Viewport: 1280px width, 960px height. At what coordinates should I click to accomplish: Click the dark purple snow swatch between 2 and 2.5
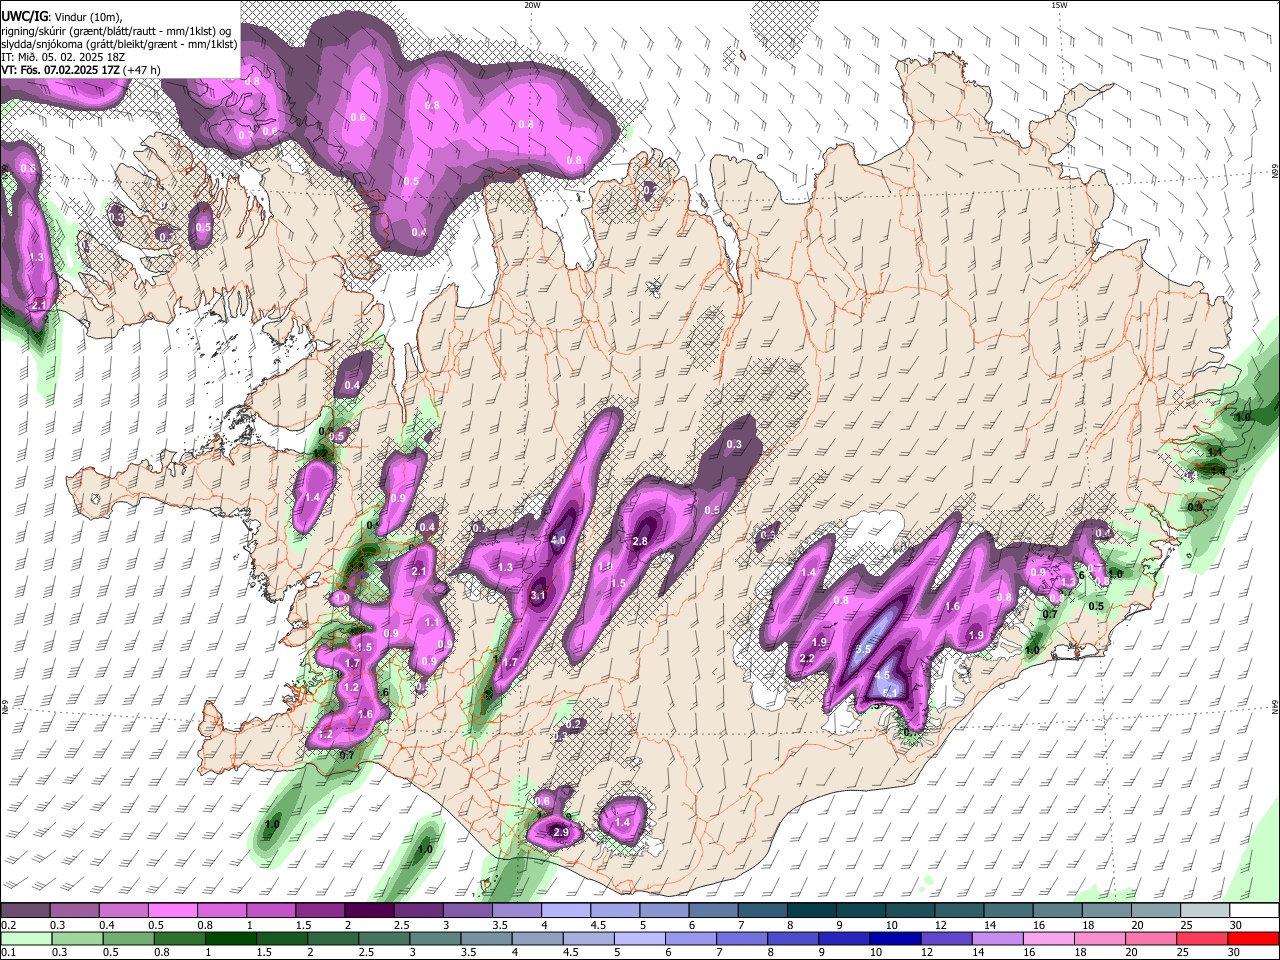[x=369, y=911]
